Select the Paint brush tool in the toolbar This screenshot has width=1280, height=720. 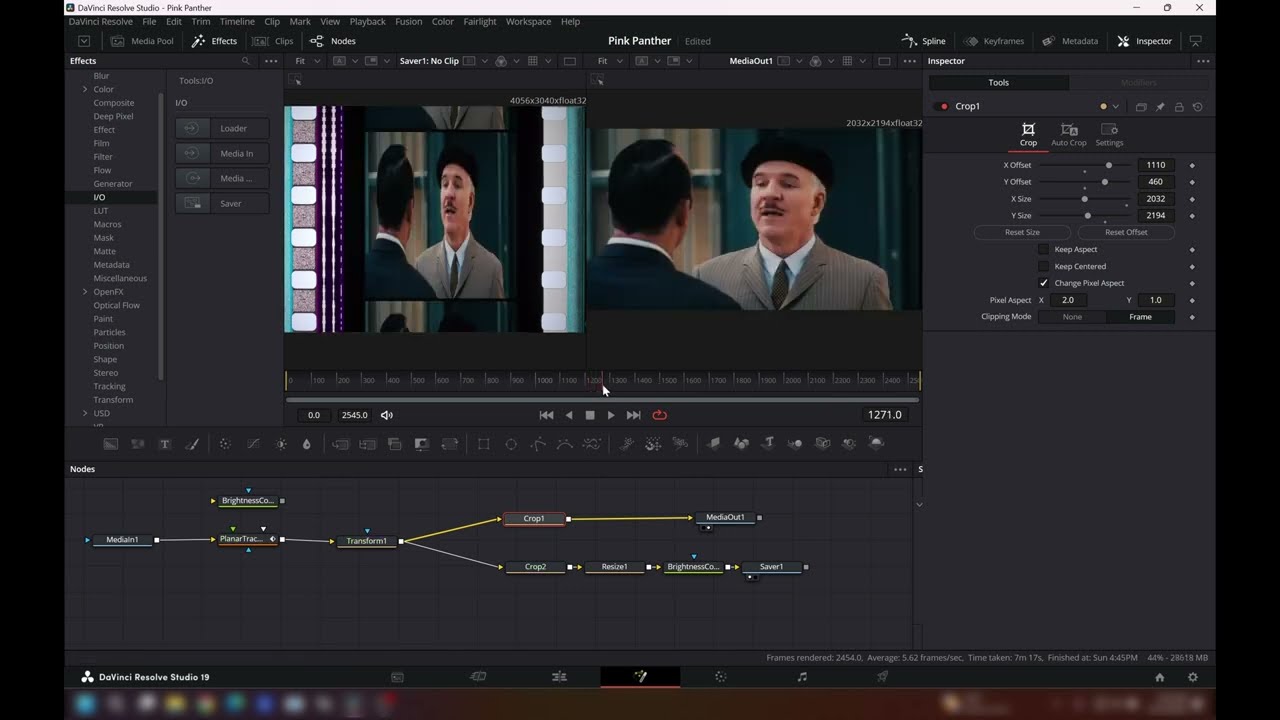pyautogui.click(x=193, y=444)
